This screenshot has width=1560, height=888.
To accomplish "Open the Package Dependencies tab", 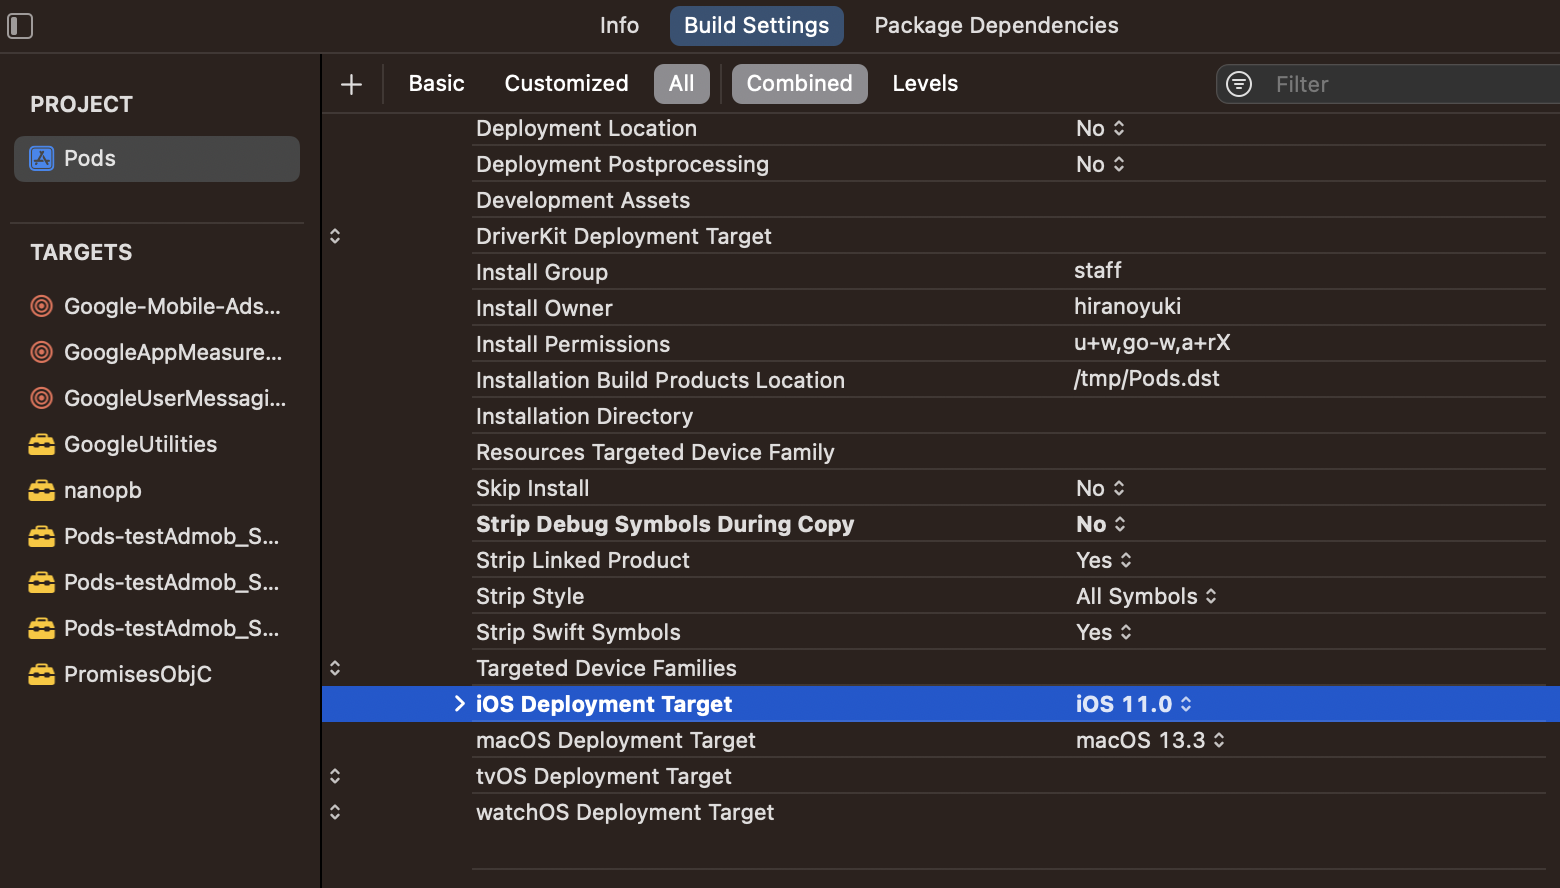I will coord(995,25).
